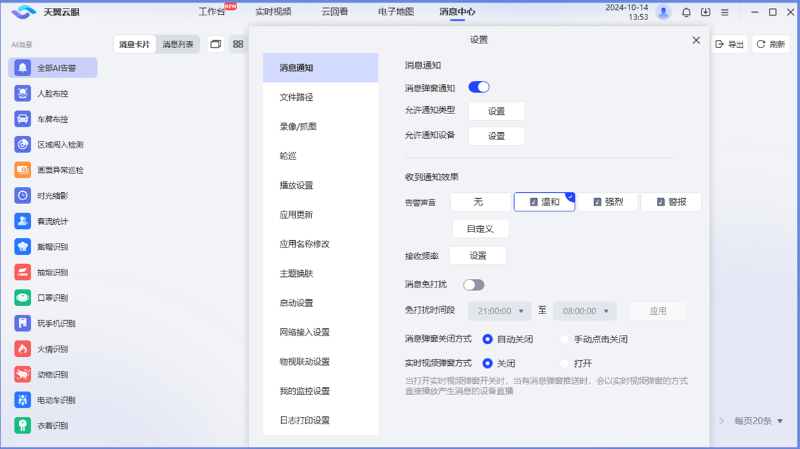Image resolution: width=800 pixels, height=449 pixels.
Task: Switch to the 电子地图 top tab
Action: [x=395, y=13]
